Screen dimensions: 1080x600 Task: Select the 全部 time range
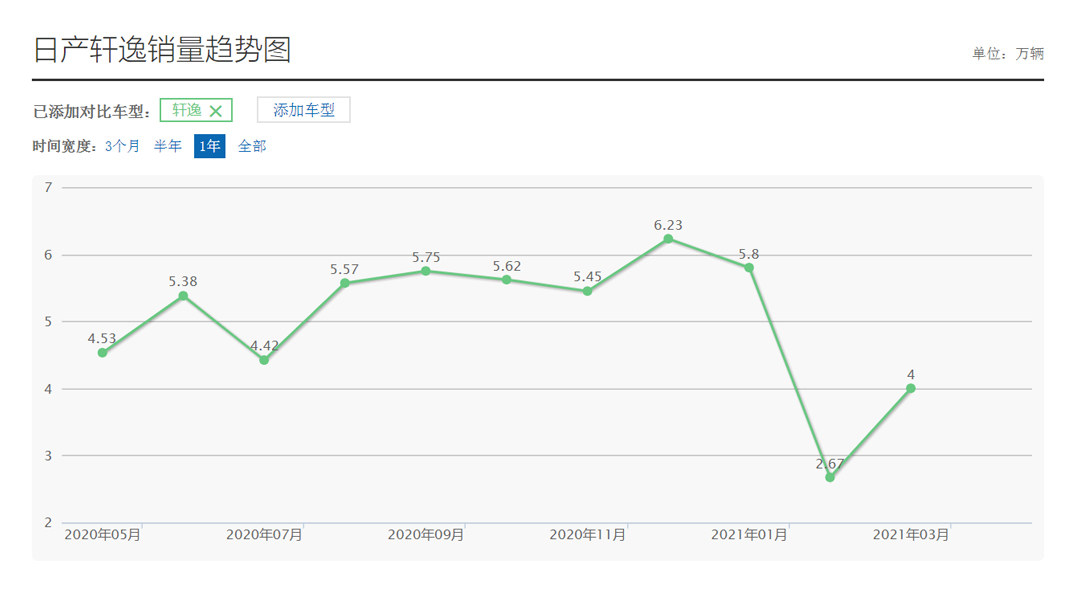(252, 146)
